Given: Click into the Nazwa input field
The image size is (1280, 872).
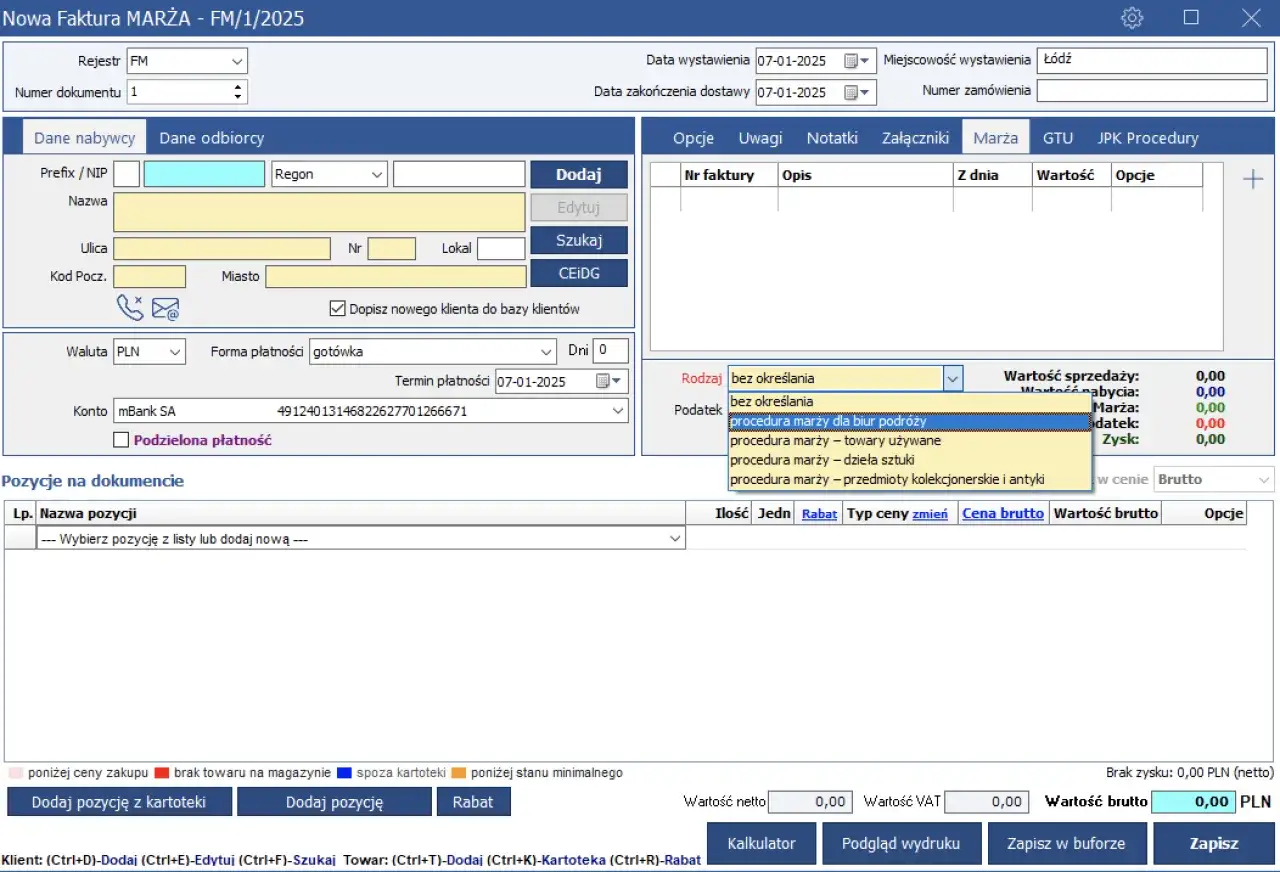Looking at the screenshot, I should [319, 212].
